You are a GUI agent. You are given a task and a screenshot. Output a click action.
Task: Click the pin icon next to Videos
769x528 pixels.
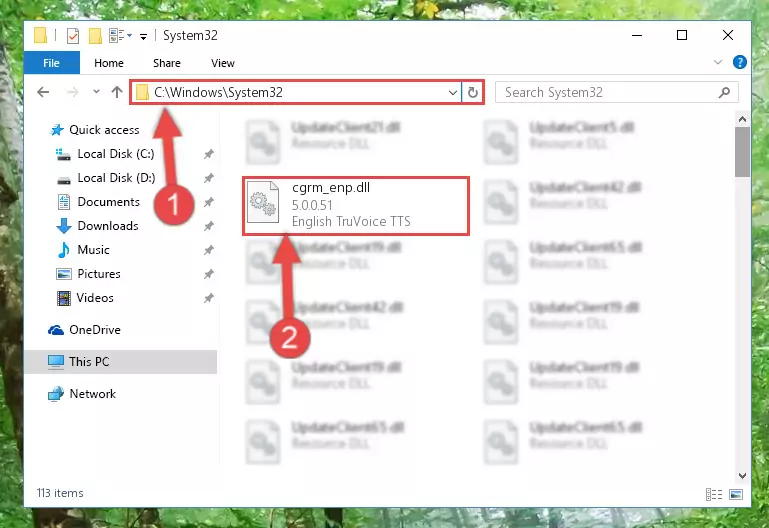pyautogui.click(x=209, y=298)
